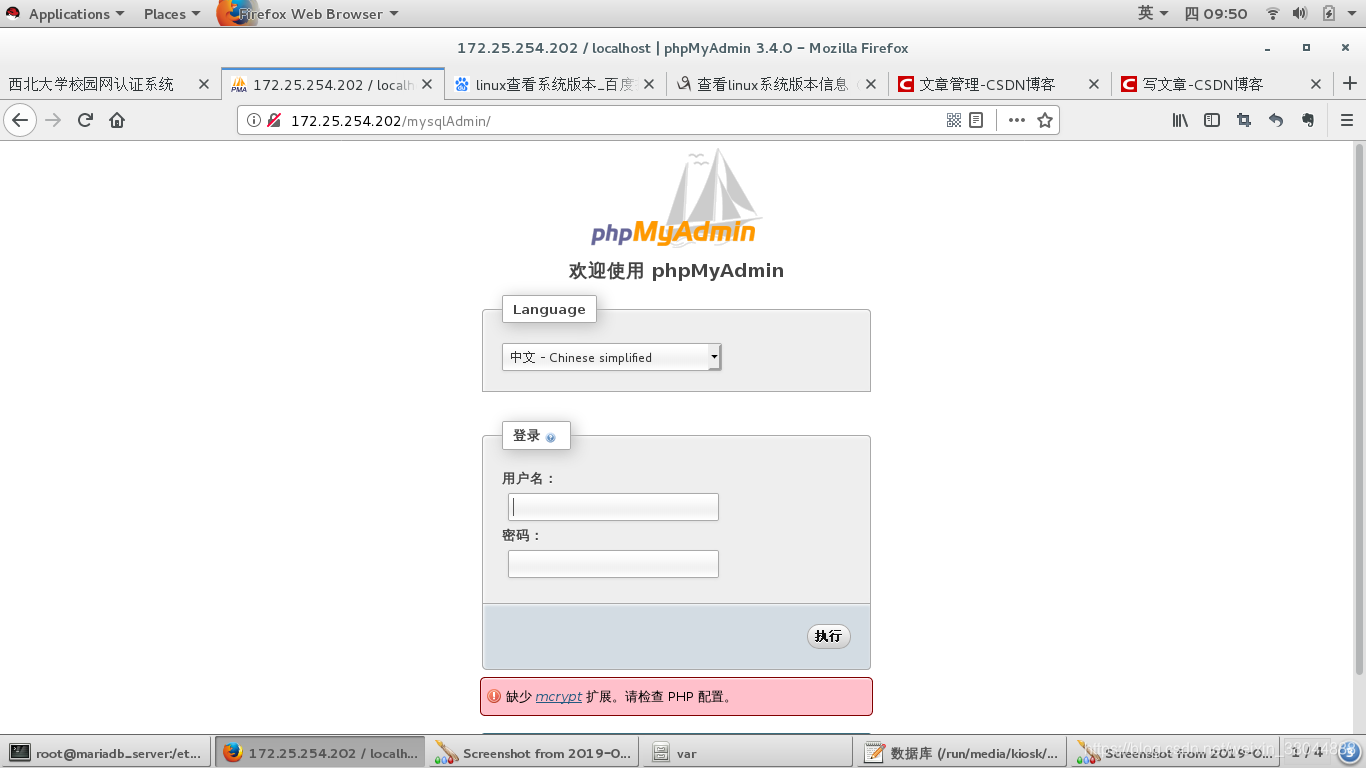The width and height of the screenshot is (1366, 768).
Task: Click the battery status icon
Action: (1329, 13)
